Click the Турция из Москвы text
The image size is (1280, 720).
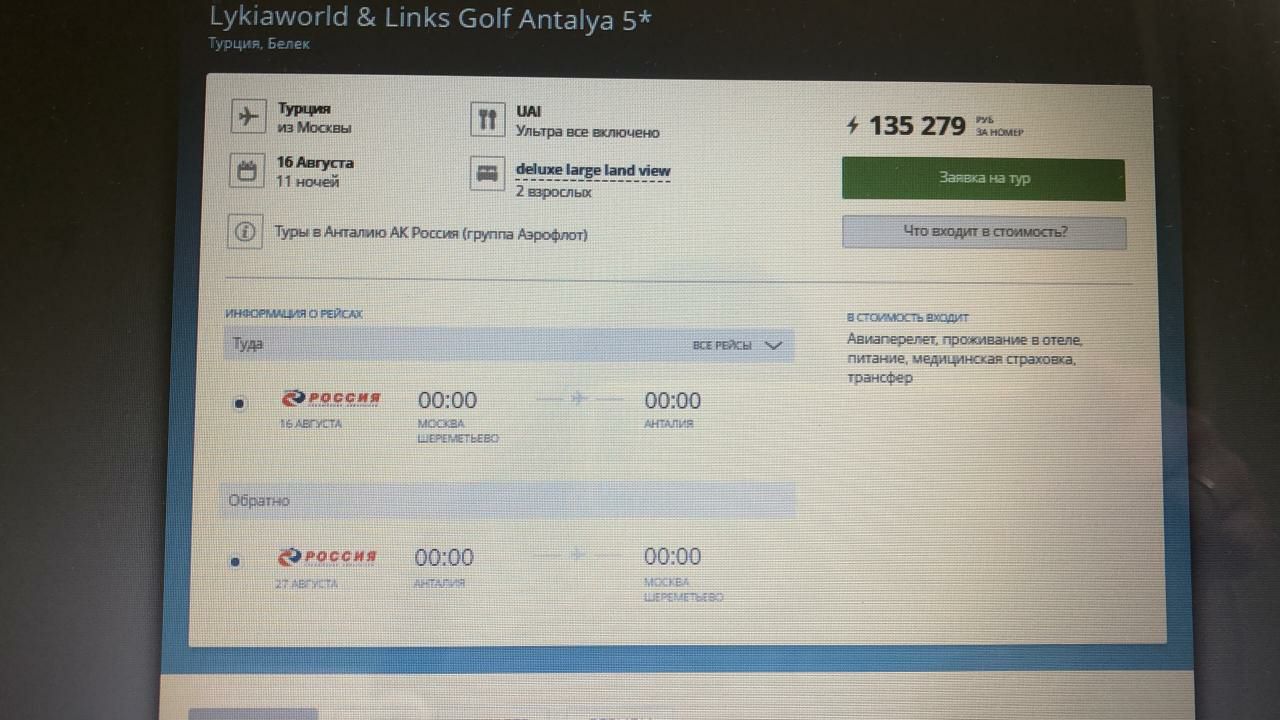[314, 118]
